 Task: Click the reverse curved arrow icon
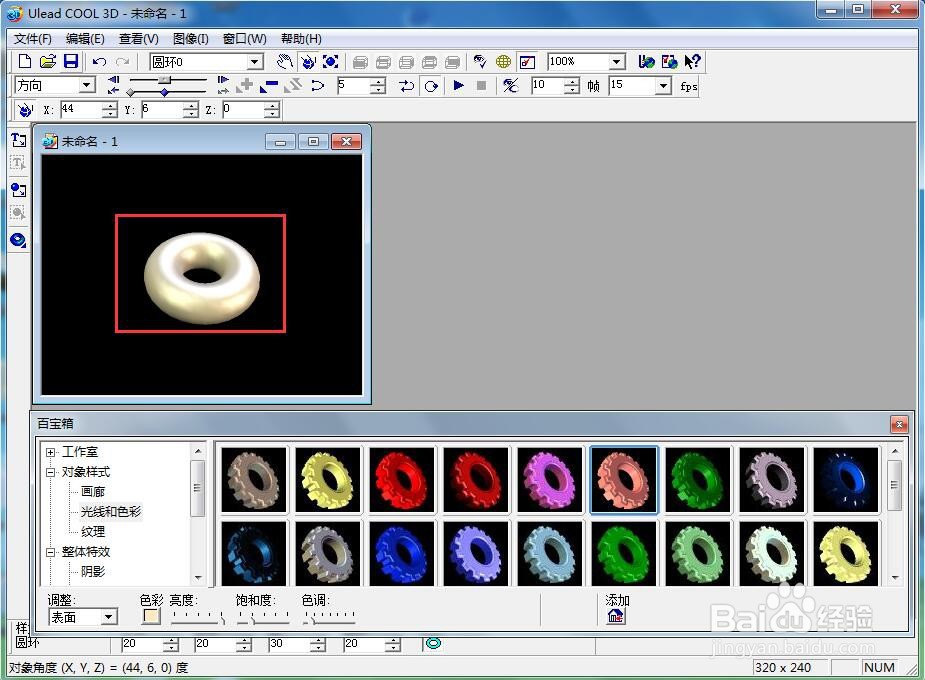tap(317, 86)
